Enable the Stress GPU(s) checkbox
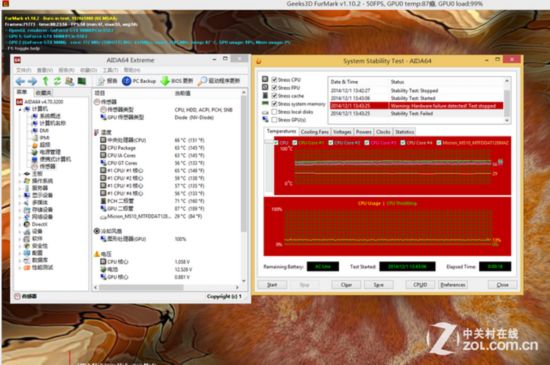Viewport: 550px width, 365px height. click(x=274, y=120)
